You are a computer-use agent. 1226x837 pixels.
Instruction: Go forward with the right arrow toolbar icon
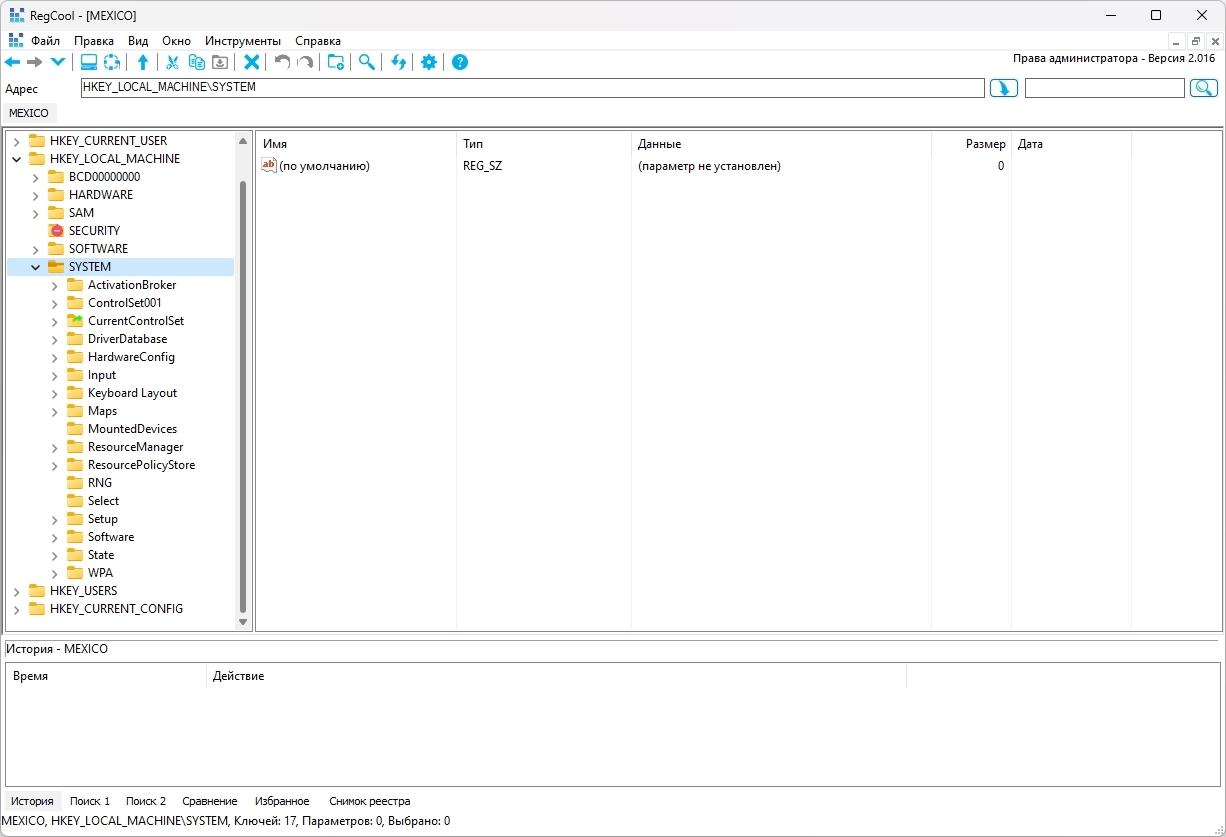point(35,62)
